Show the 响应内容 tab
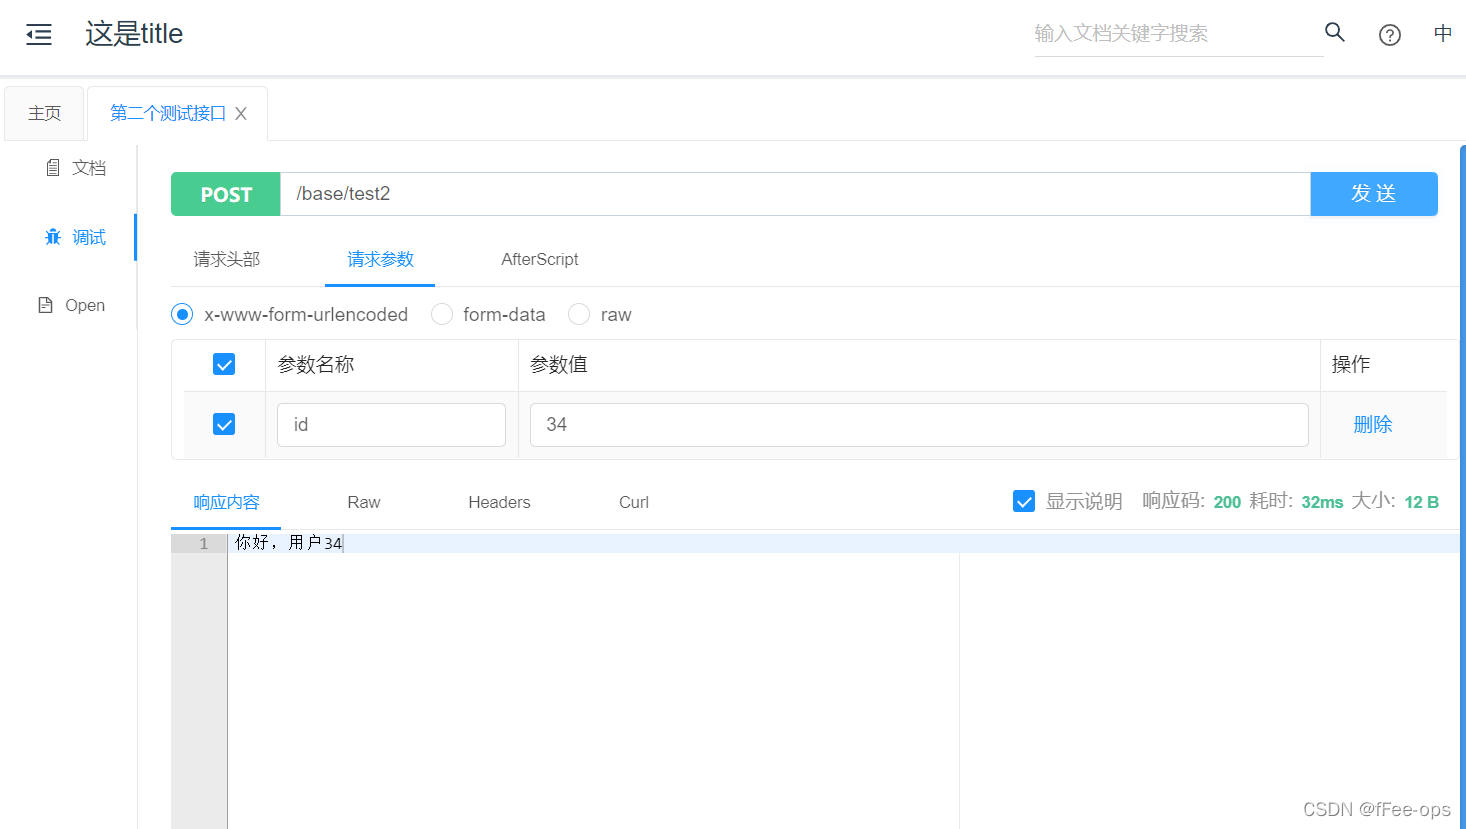The height and width of the screenshot is (829, 1466). pos(226,502)
